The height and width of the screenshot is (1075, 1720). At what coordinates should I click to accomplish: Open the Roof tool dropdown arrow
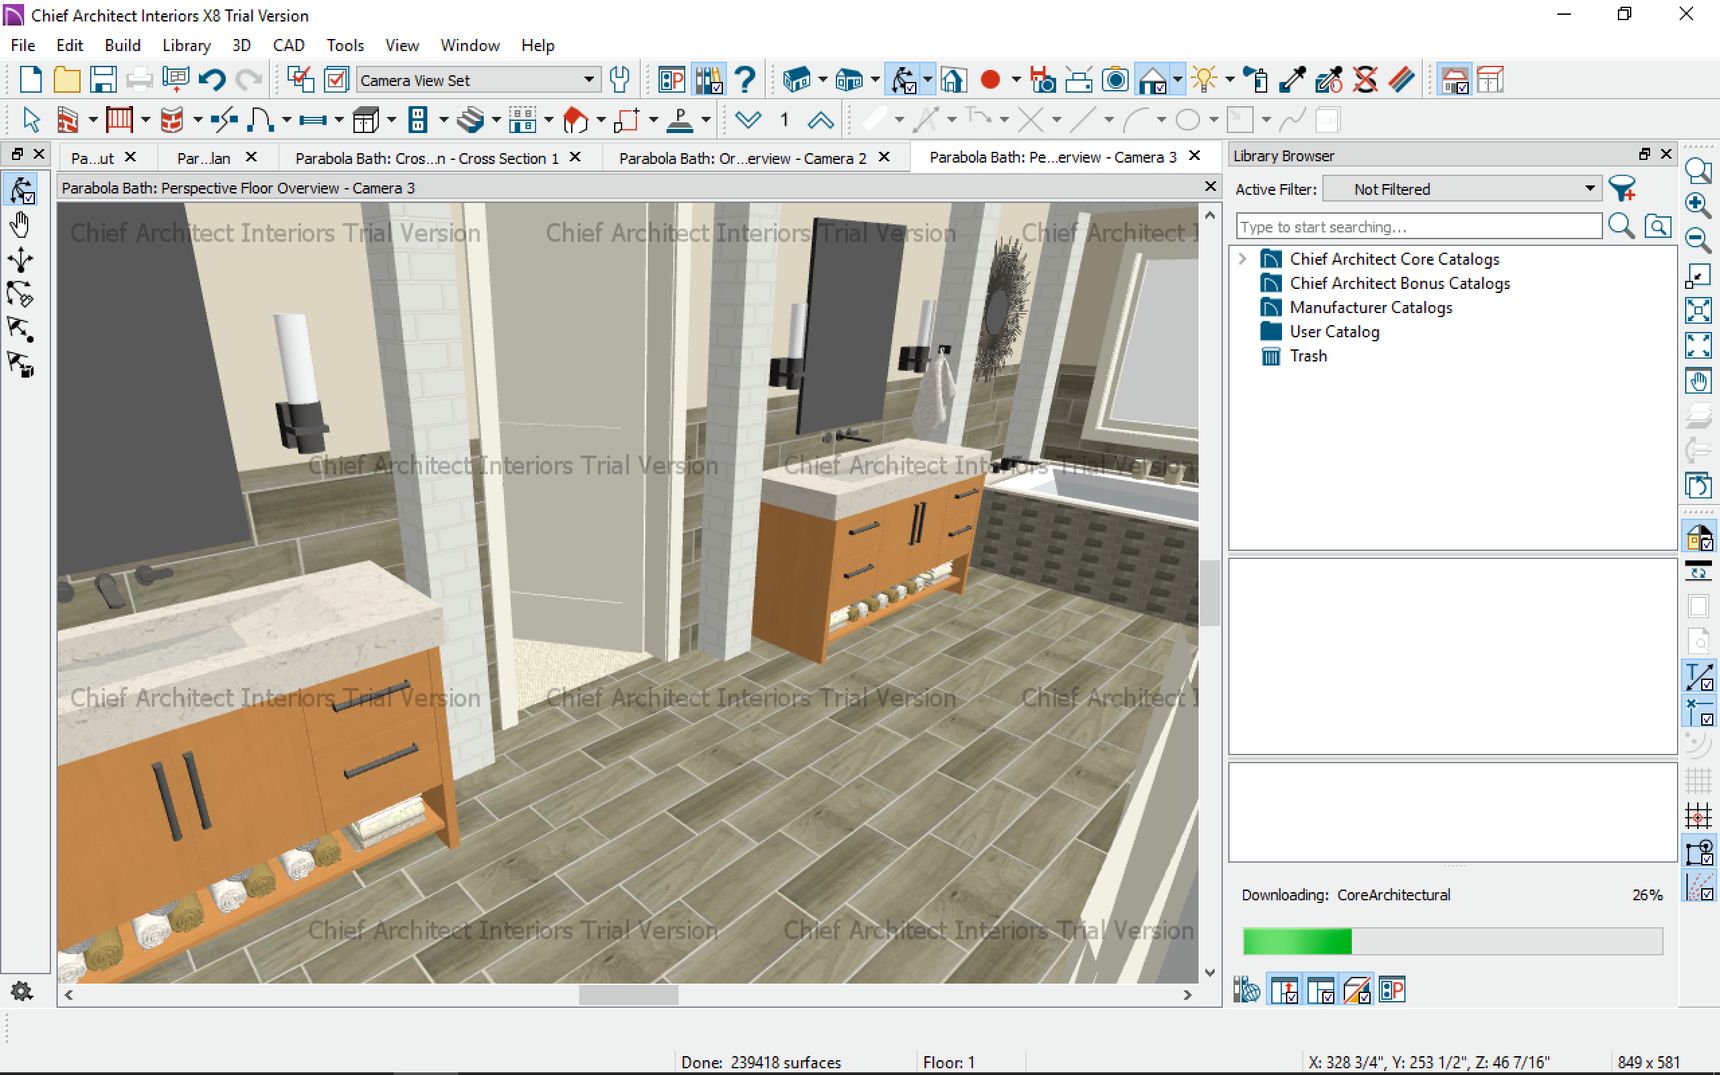pyautogui.click(x=601, y=120)
